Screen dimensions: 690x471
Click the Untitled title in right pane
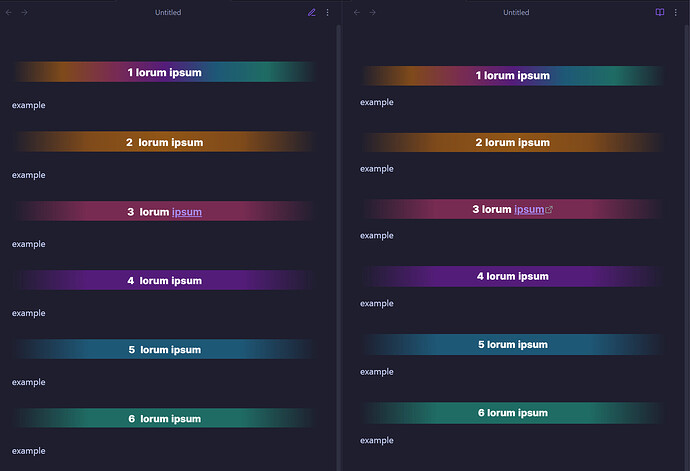click(x=516, y=12)
